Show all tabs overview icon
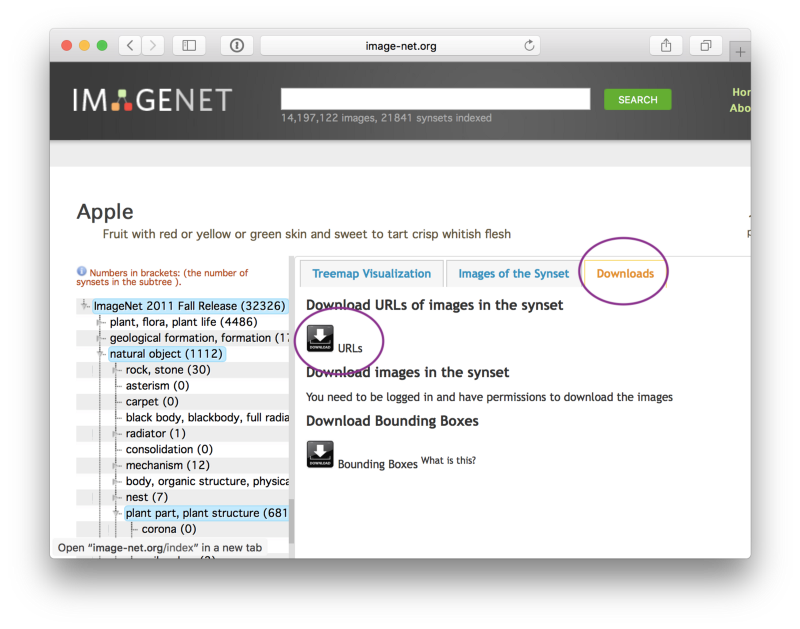Viewport: 800px width, 629px height. coord(705,45)
